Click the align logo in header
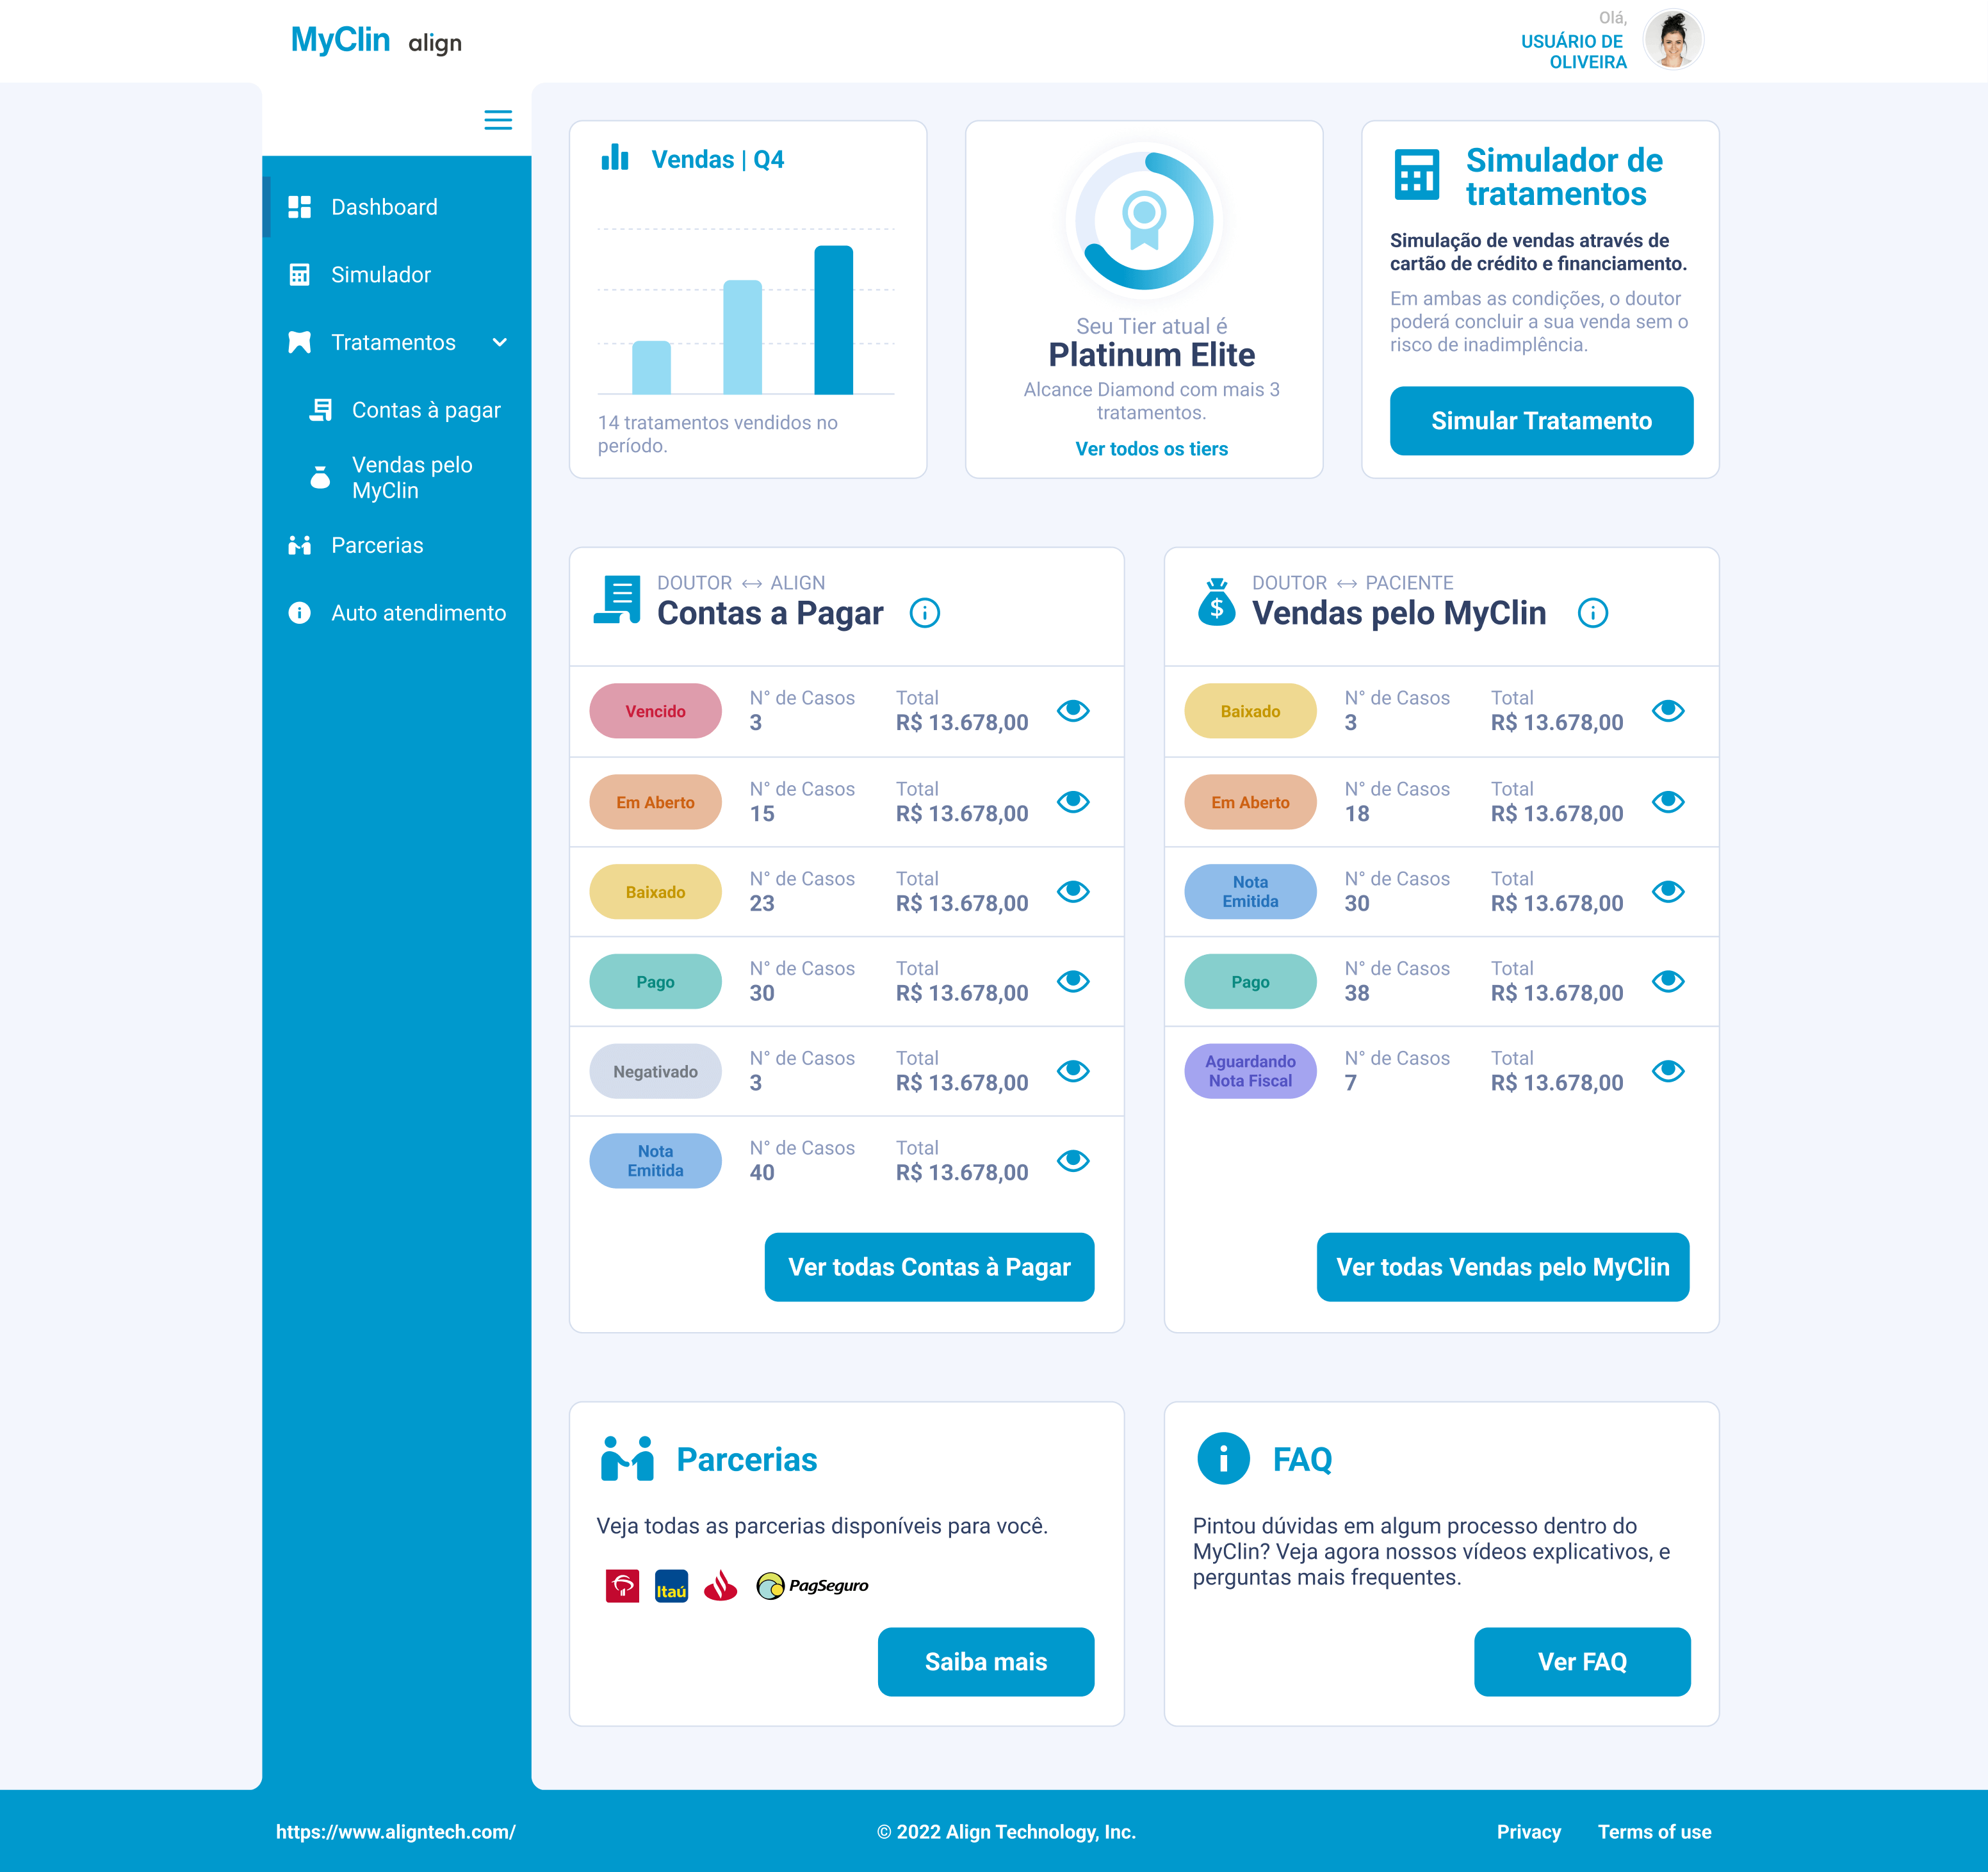 [435, 43]
